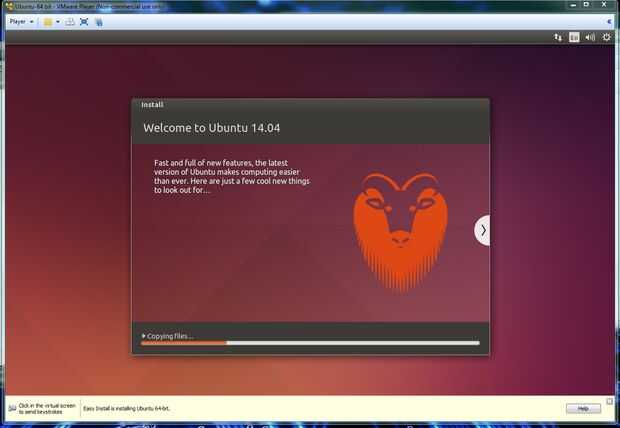The image size is (620, 428).
Task: Click the Help button in VMware status bar
Action: (583, 408)
